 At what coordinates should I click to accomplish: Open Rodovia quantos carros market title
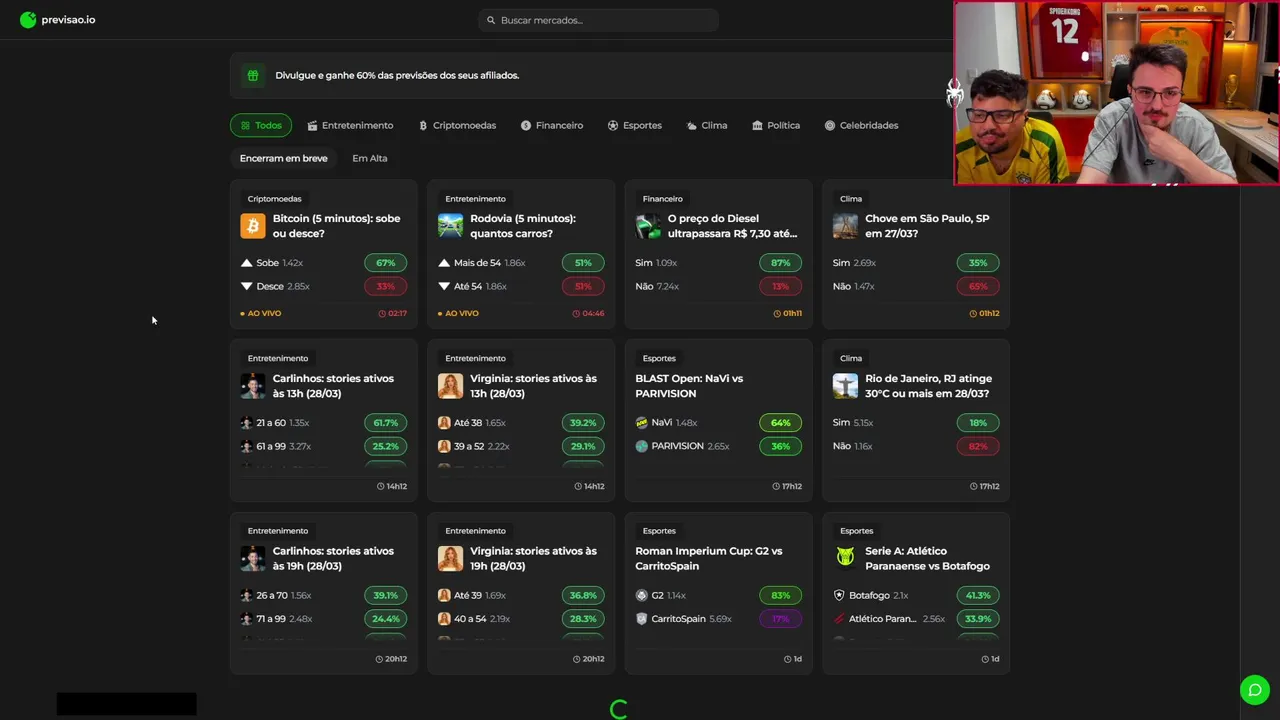click(x=523, y=226)
